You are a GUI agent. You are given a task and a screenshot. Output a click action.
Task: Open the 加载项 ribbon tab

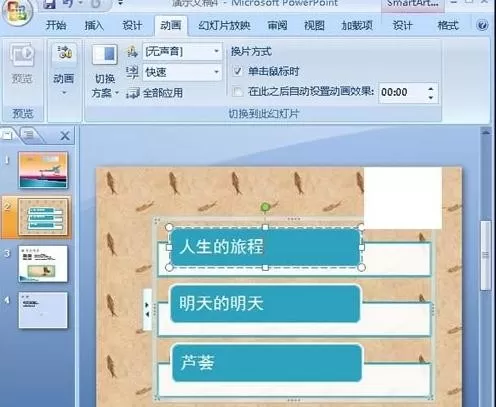tap(357, 25)
